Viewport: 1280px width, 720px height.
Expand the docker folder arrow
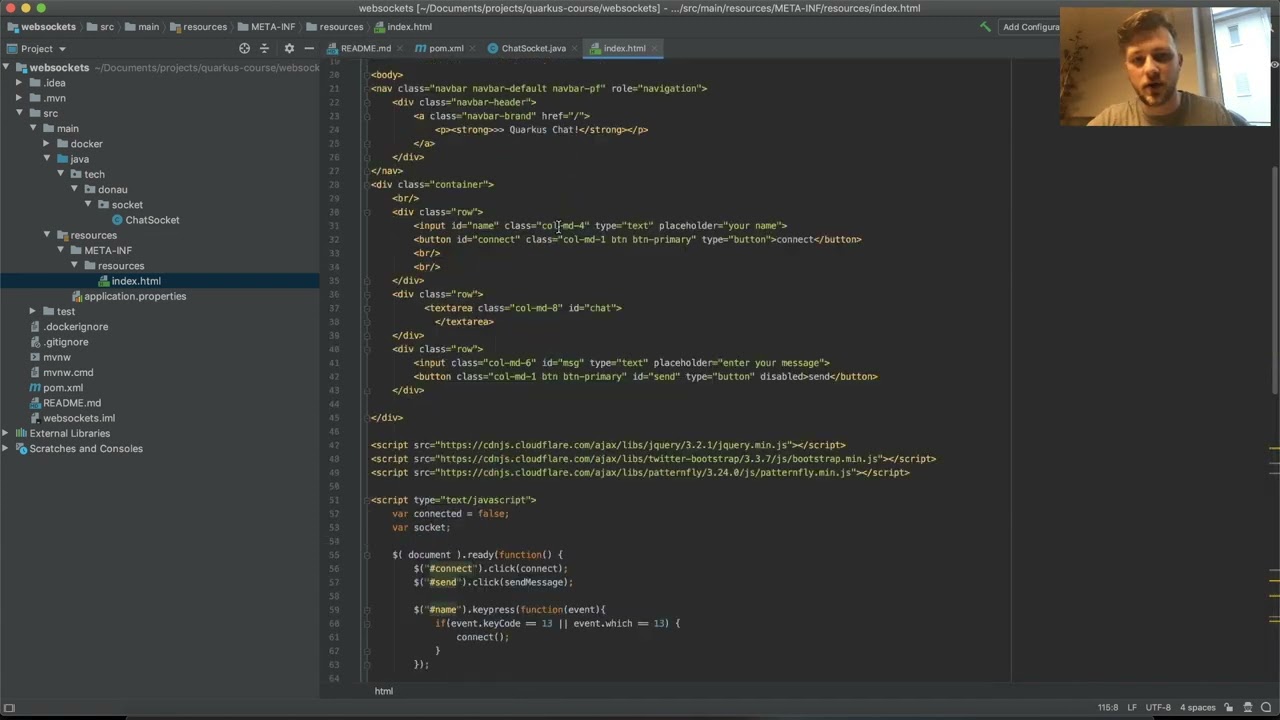click(x=46, y=144)
